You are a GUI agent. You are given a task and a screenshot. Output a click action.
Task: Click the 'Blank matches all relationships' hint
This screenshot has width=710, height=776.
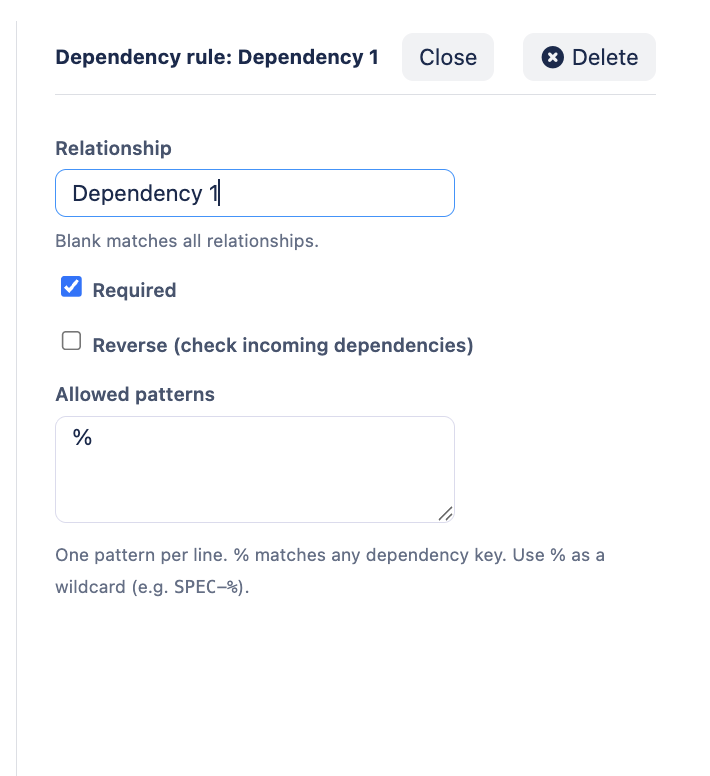pos(187,241)
